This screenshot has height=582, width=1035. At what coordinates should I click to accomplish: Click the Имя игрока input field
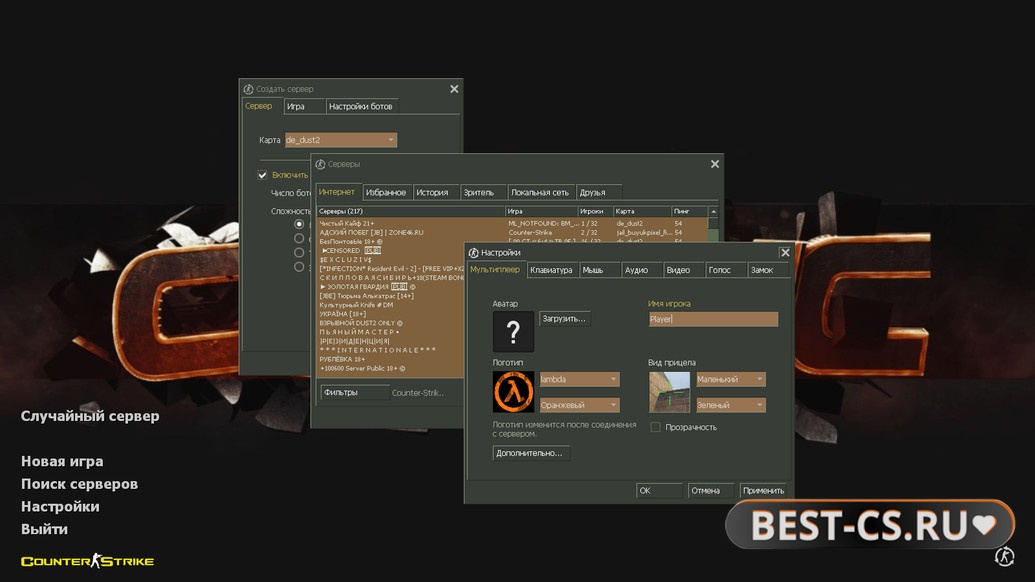(713, 319)
